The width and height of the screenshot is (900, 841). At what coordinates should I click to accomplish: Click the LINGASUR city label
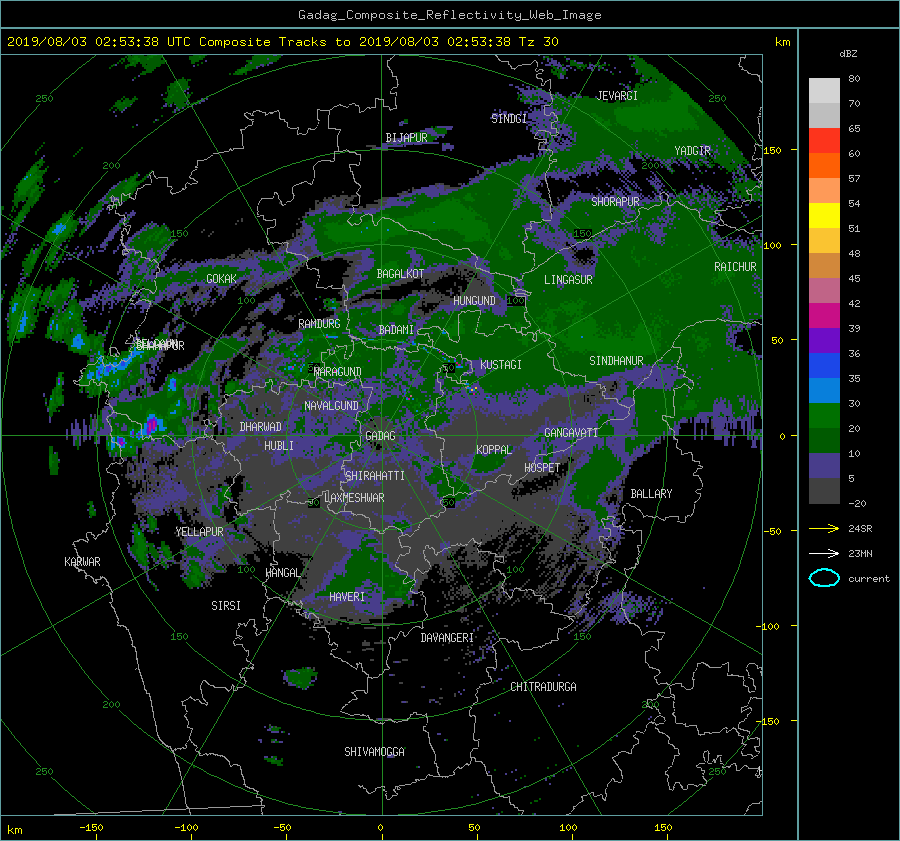click(x=568, y=280)
